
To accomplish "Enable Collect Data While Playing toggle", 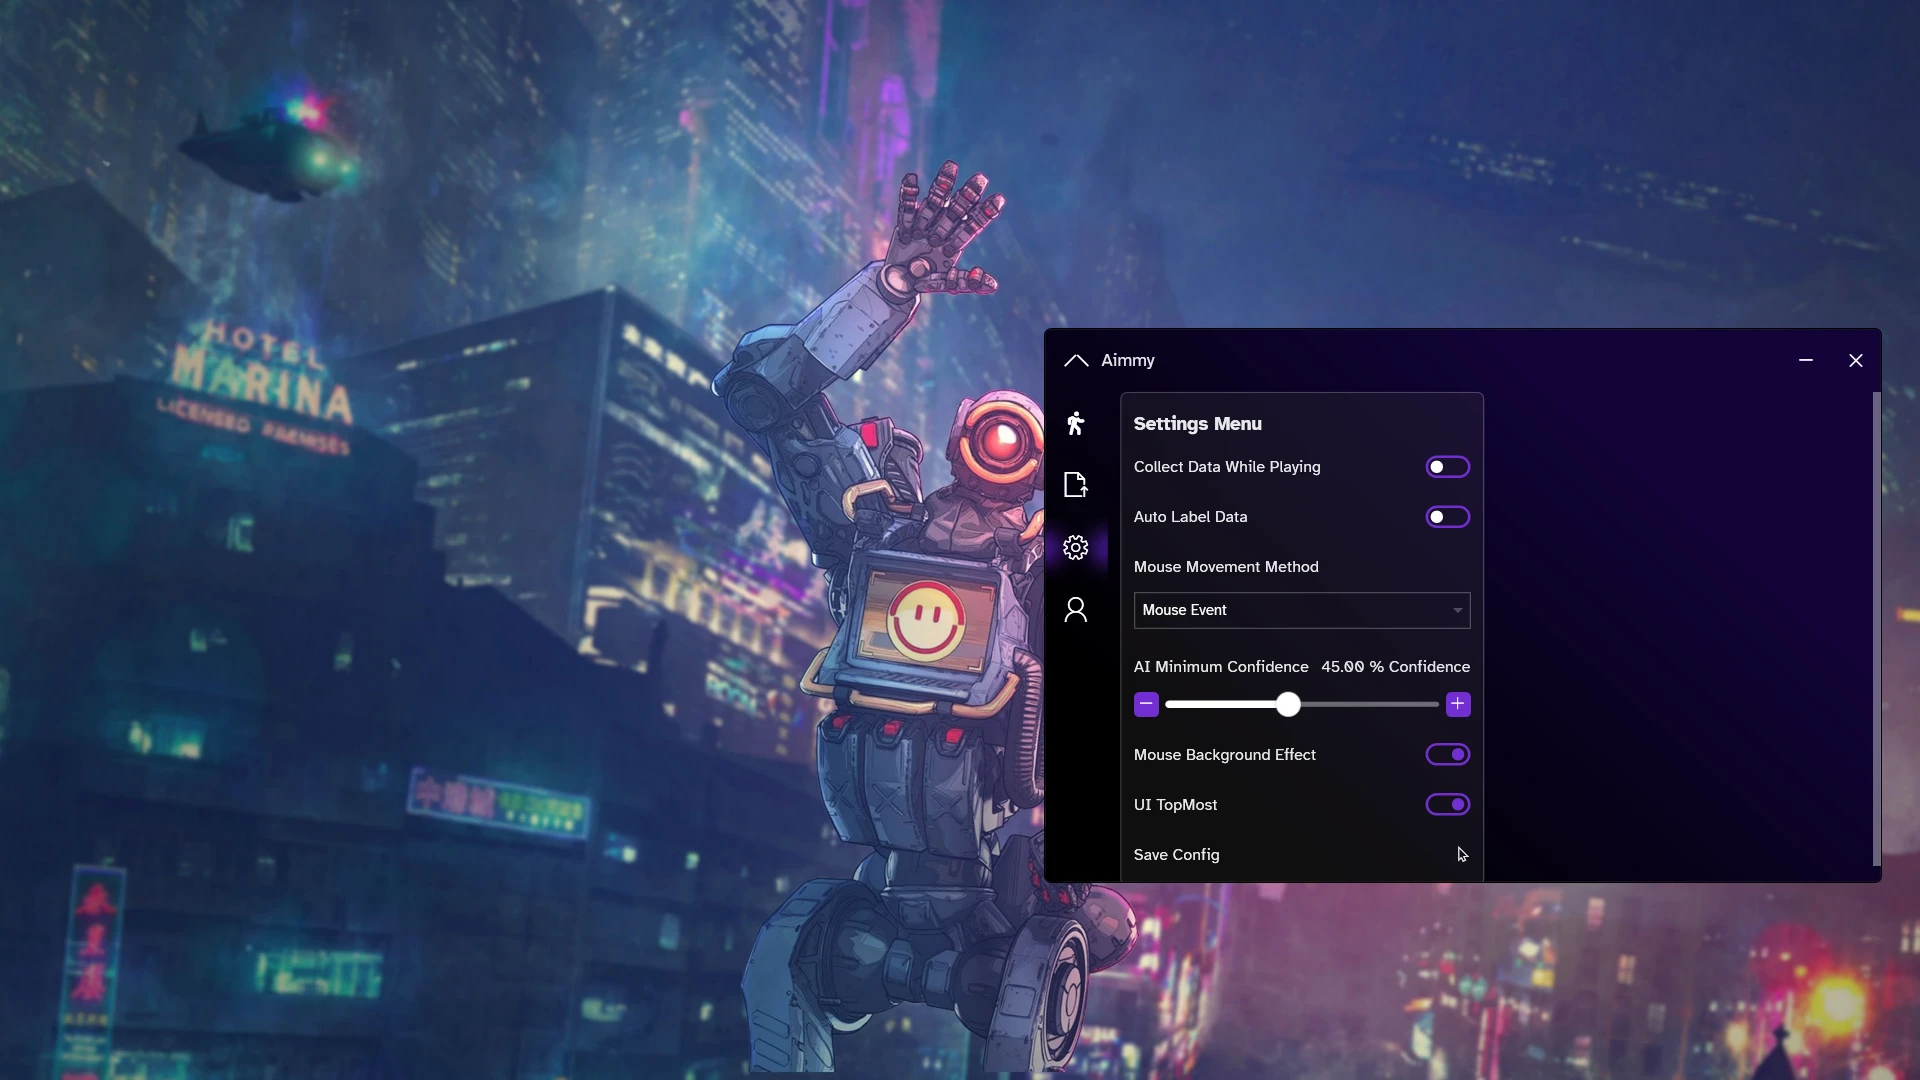I will click(x=1447, y=467).
